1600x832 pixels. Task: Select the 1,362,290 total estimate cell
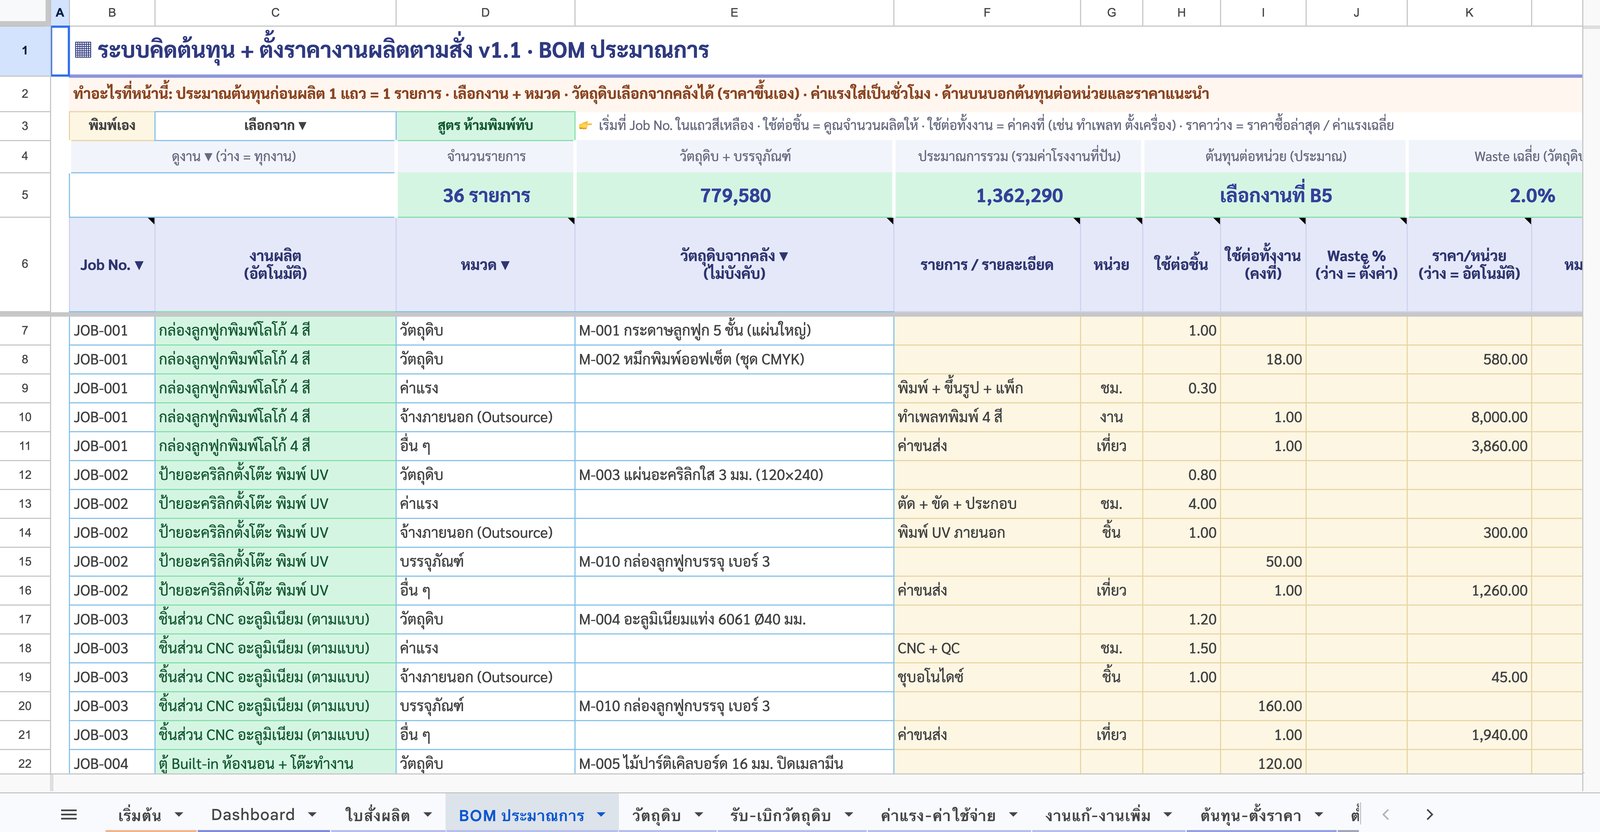1019,195
